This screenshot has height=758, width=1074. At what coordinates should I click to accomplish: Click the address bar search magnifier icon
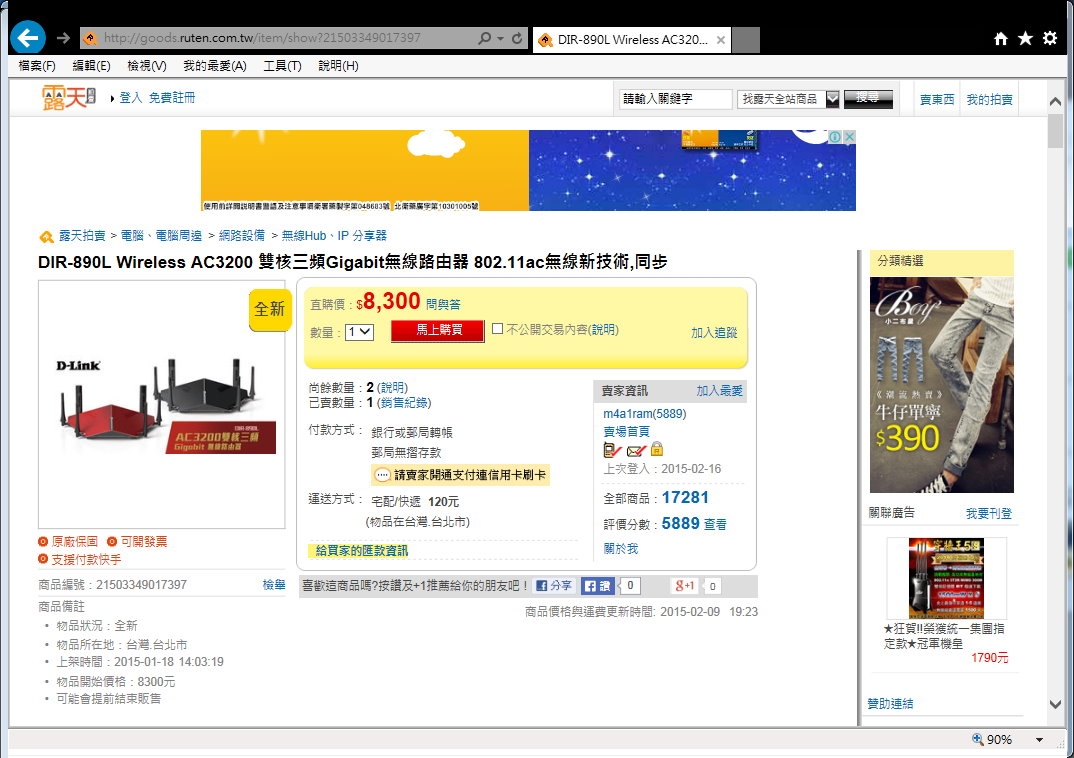484,38
